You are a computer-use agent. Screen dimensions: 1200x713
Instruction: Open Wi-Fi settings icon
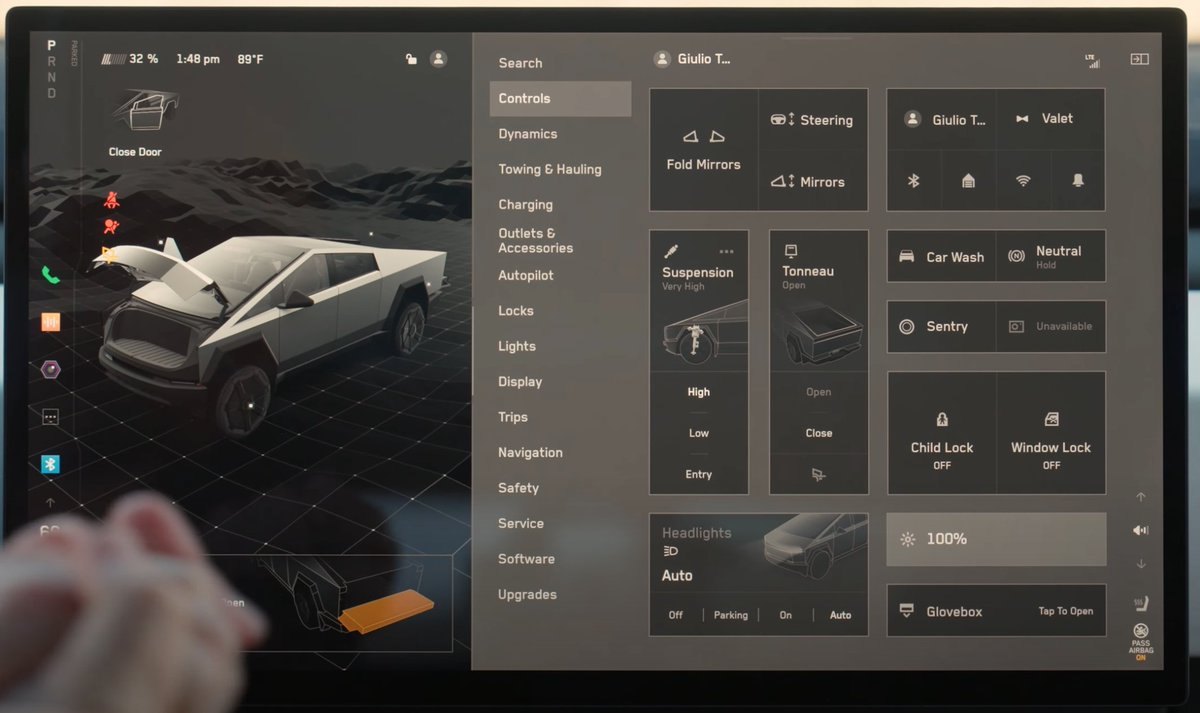point(1023,181)
